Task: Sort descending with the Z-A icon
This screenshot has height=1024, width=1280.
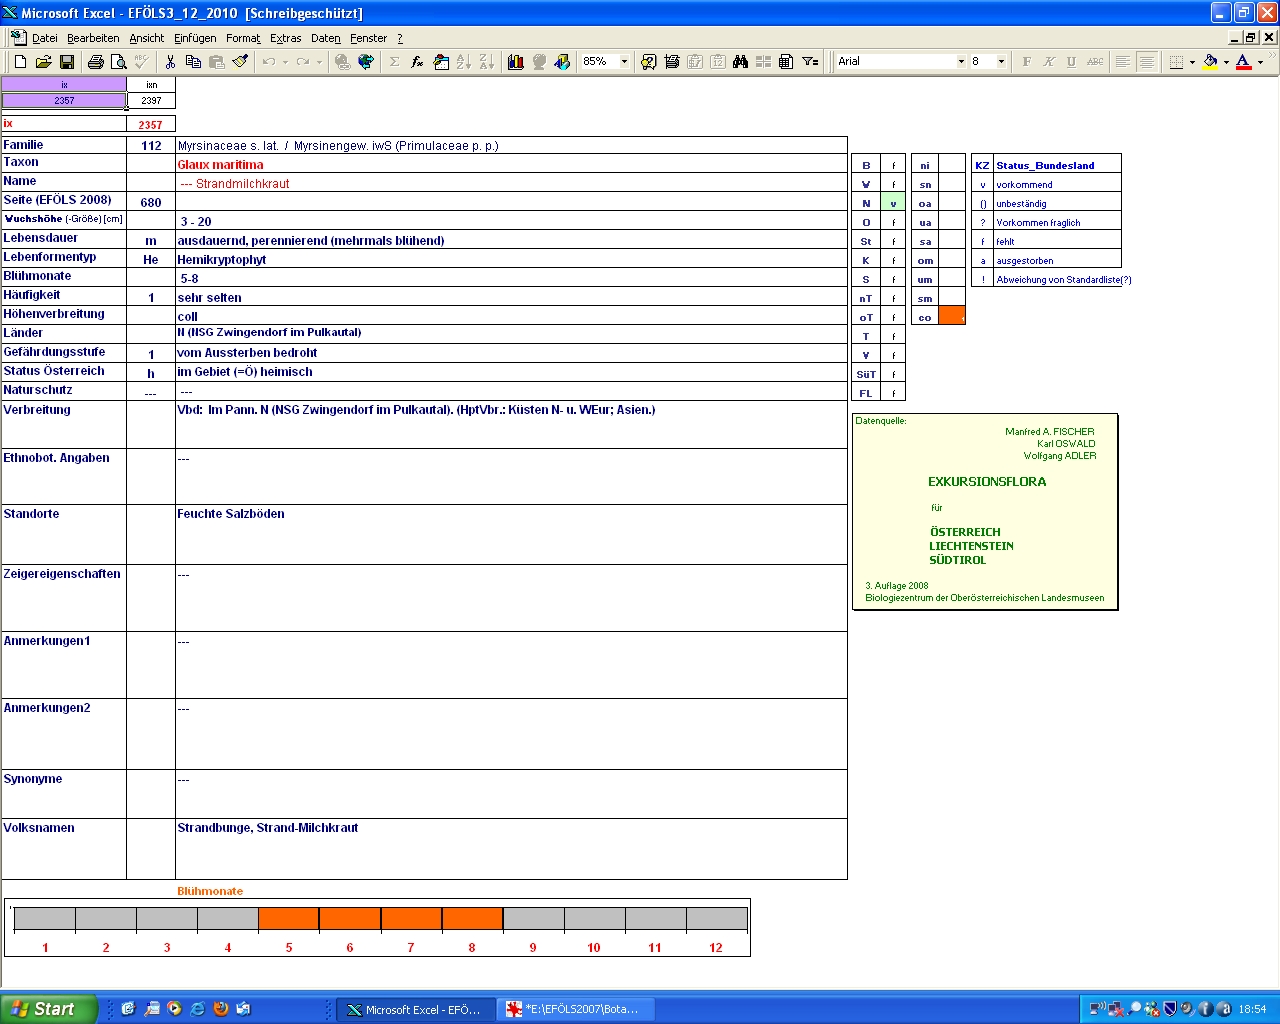Action: [486, 62]
